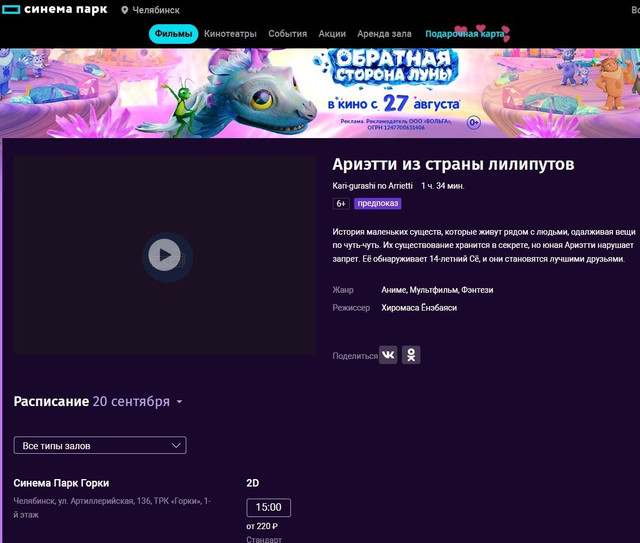Image resolution: width=640 pixels, height=543 pixels.
Task: Open the Акции menu item
Action: [332, 34]
